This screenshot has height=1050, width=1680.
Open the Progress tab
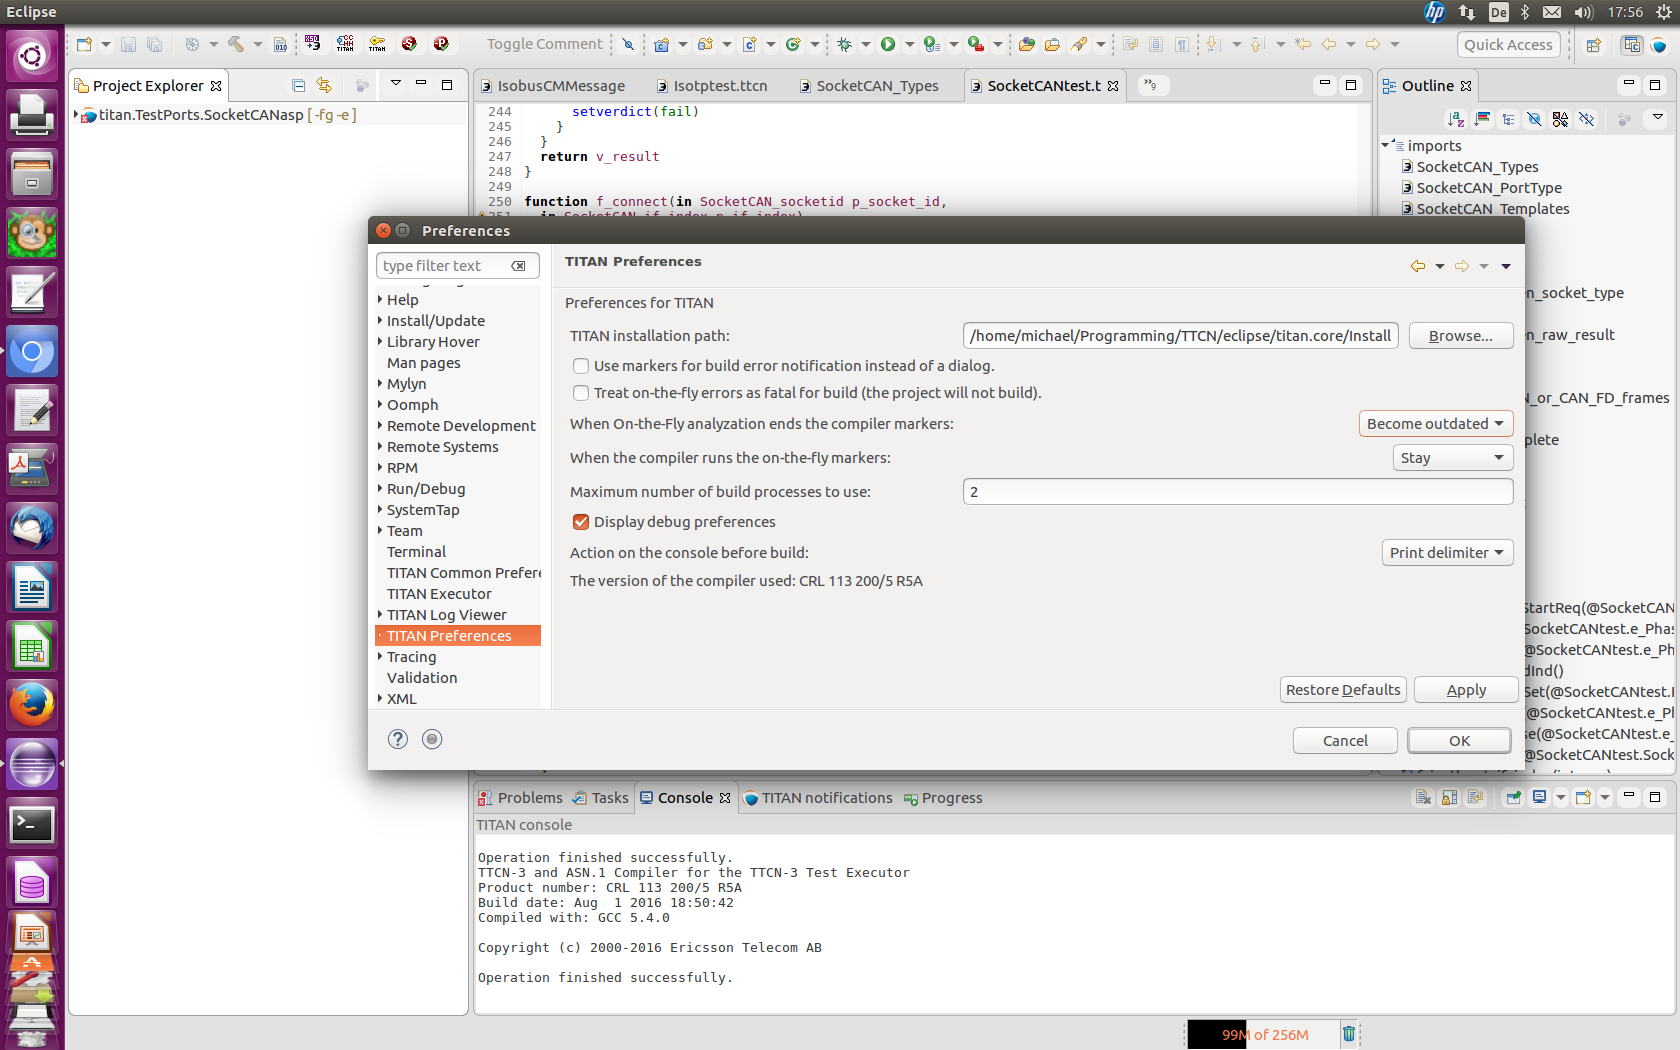click(x=943, y=798)
